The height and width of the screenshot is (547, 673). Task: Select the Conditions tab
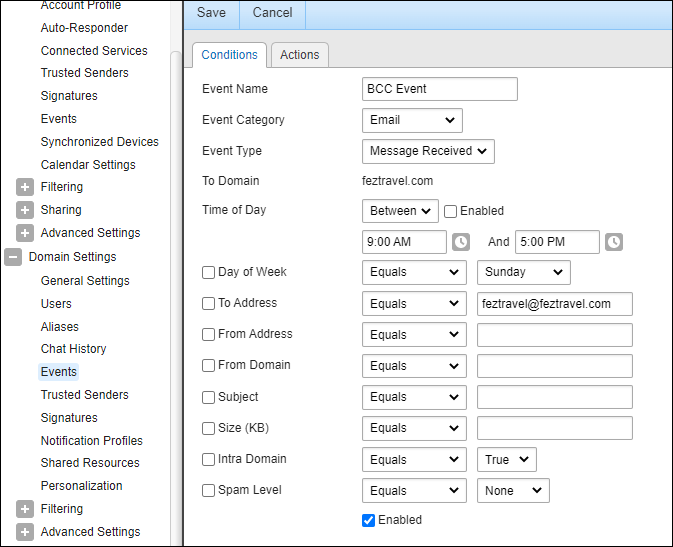(x=229, y=55)
